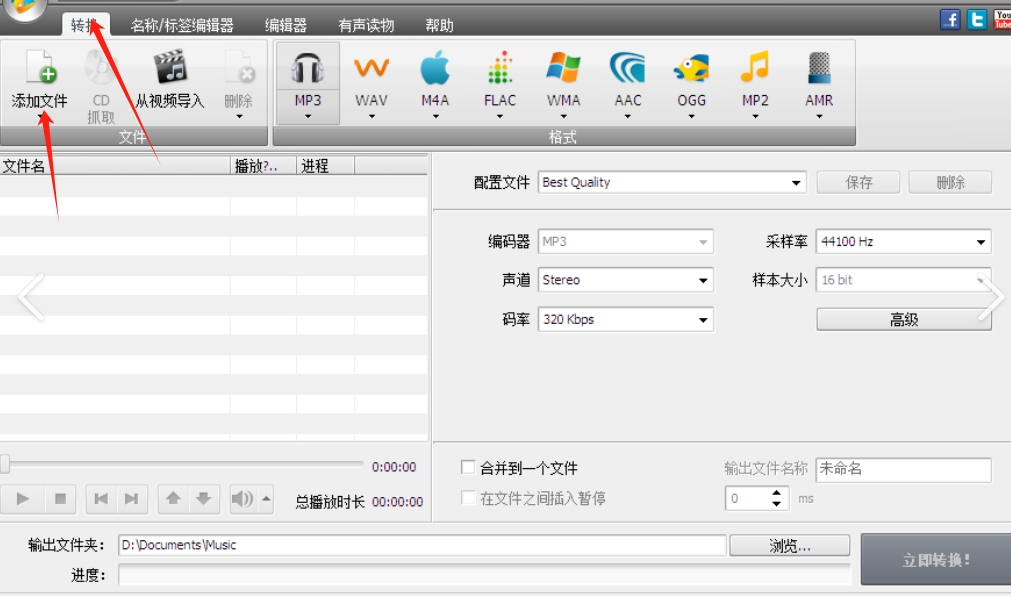Image resolution: width=1011 pixels, height=596 pixels.
Task: Select MP2 output format
Action: click(x=755, y=67)
